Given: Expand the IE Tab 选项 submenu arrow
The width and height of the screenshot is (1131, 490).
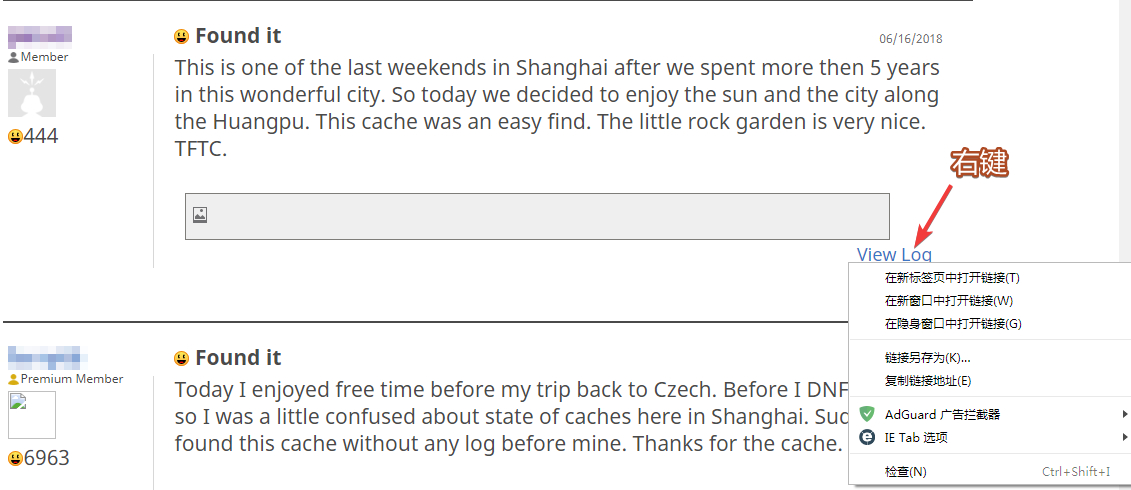Looking at the screenshot, I should [1125, 437].
